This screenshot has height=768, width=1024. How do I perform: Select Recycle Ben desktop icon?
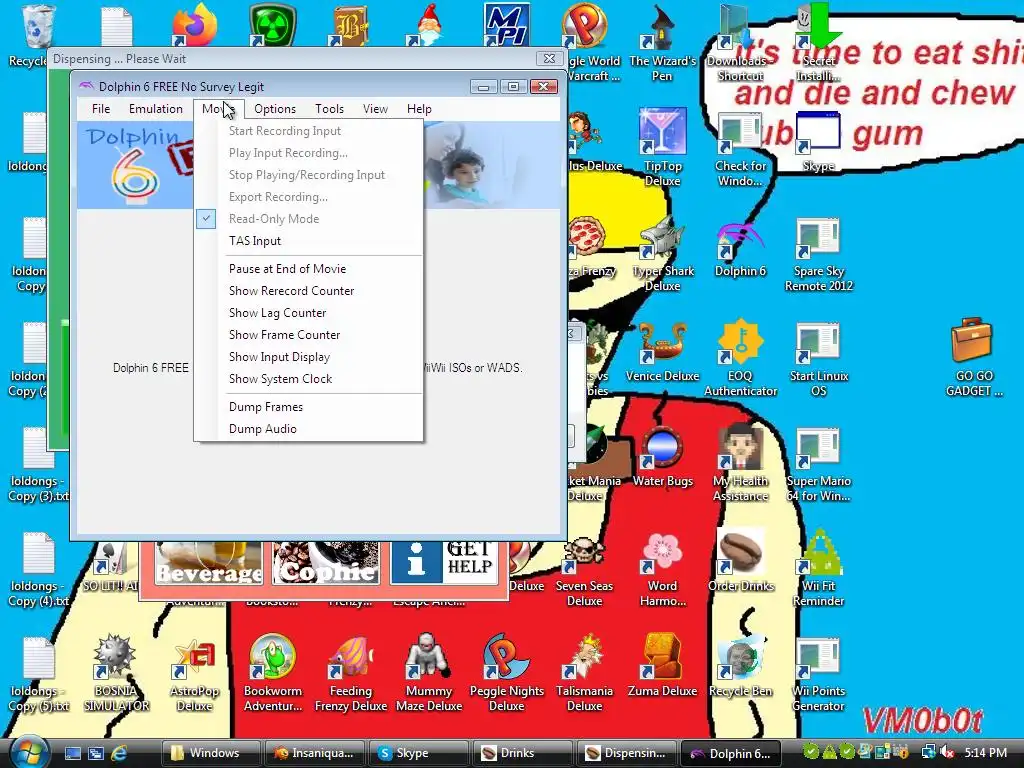pos(741,666)
